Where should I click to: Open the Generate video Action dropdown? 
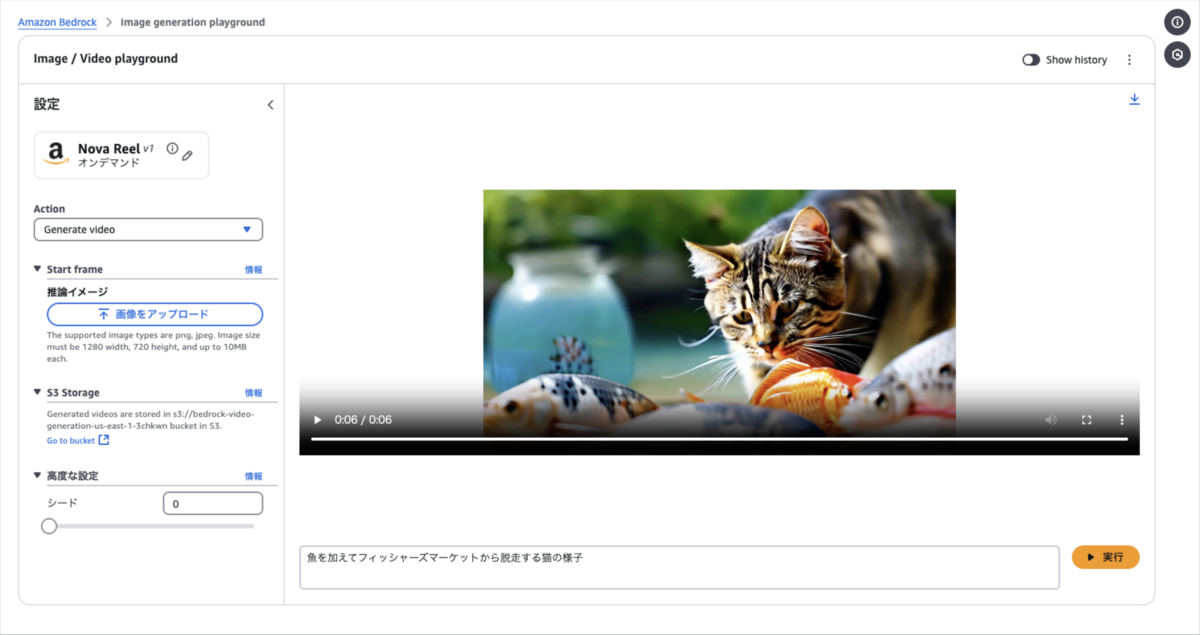(x=148, y=230)
